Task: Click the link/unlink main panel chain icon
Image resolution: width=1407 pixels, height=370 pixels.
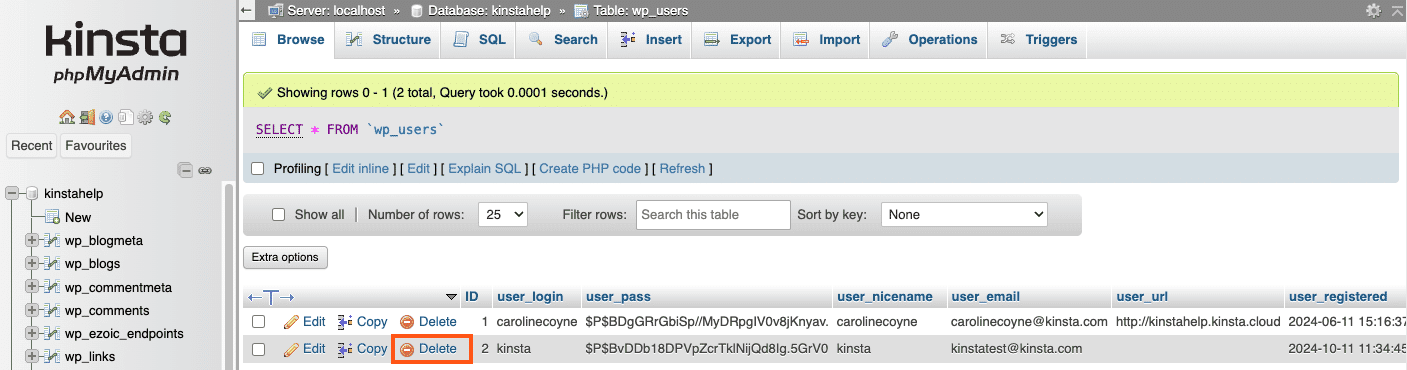Action: [205, 170]
